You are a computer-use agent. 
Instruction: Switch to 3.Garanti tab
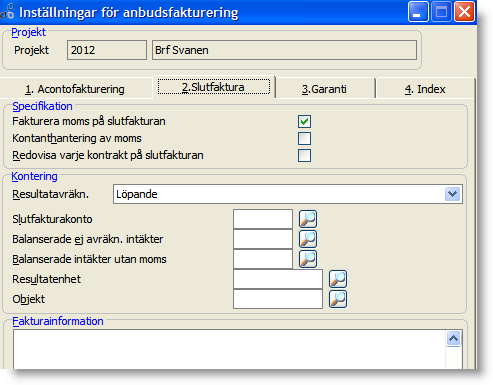coord(324,89)
